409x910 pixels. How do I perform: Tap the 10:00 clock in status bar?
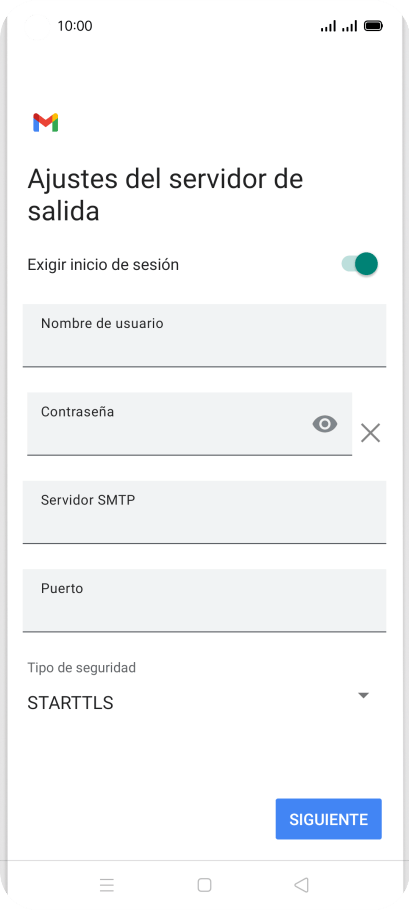[x=75, y=26]
